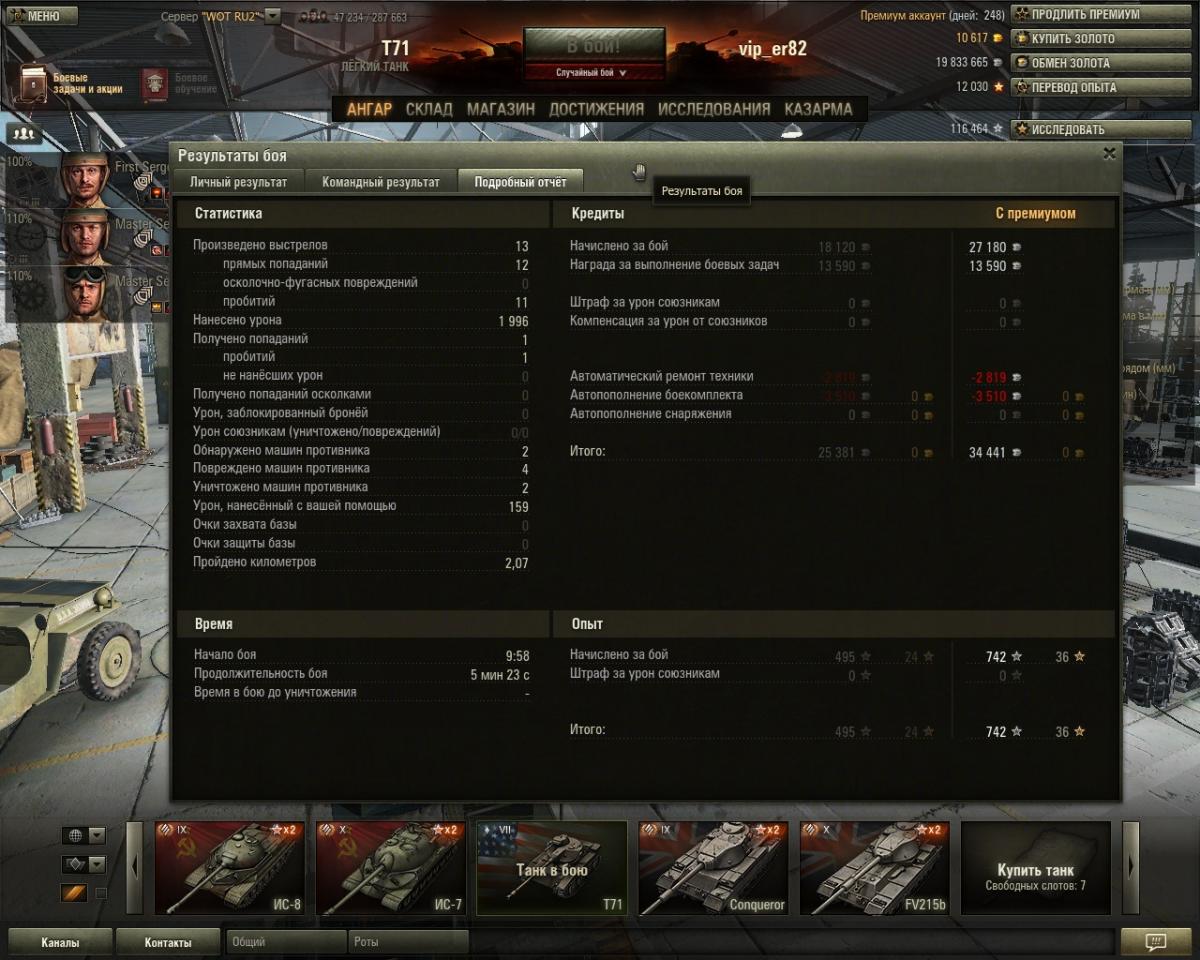Select the T71 tank in carousel

pyautogui.click(x=552, y=868)
